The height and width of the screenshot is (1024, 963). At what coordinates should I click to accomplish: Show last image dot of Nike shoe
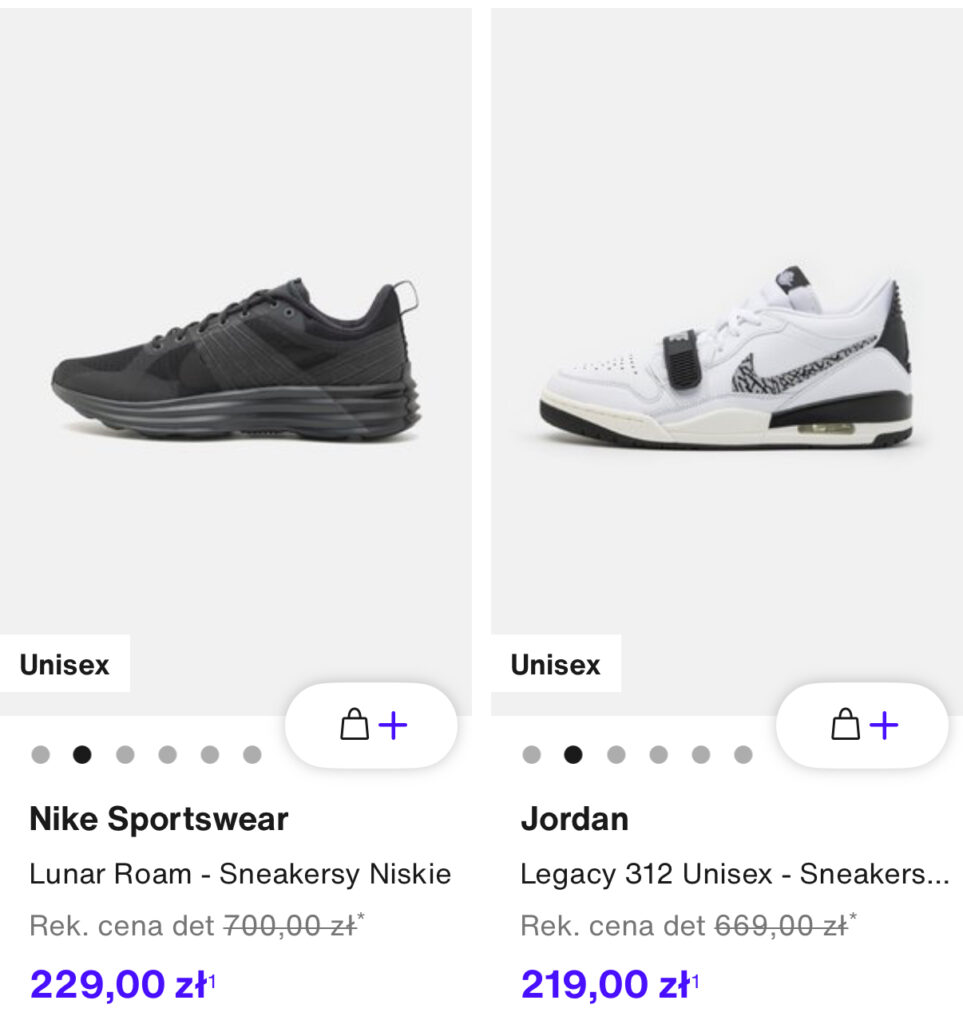coord(252,755)
